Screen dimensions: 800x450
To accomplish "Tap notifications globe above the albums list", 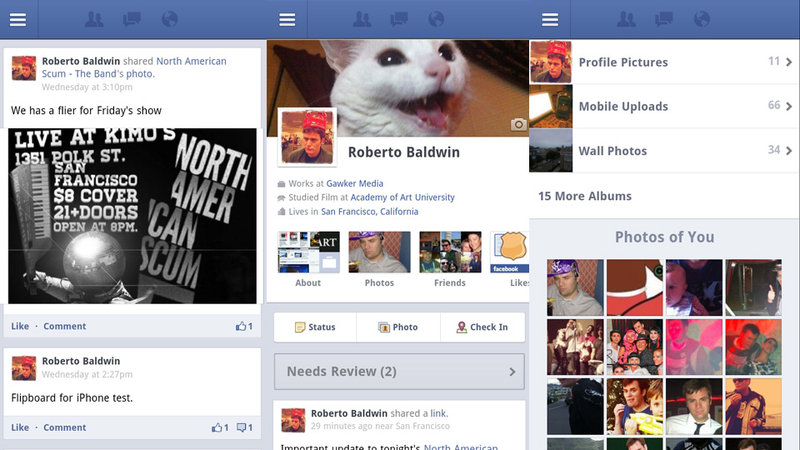I will 702,19.
